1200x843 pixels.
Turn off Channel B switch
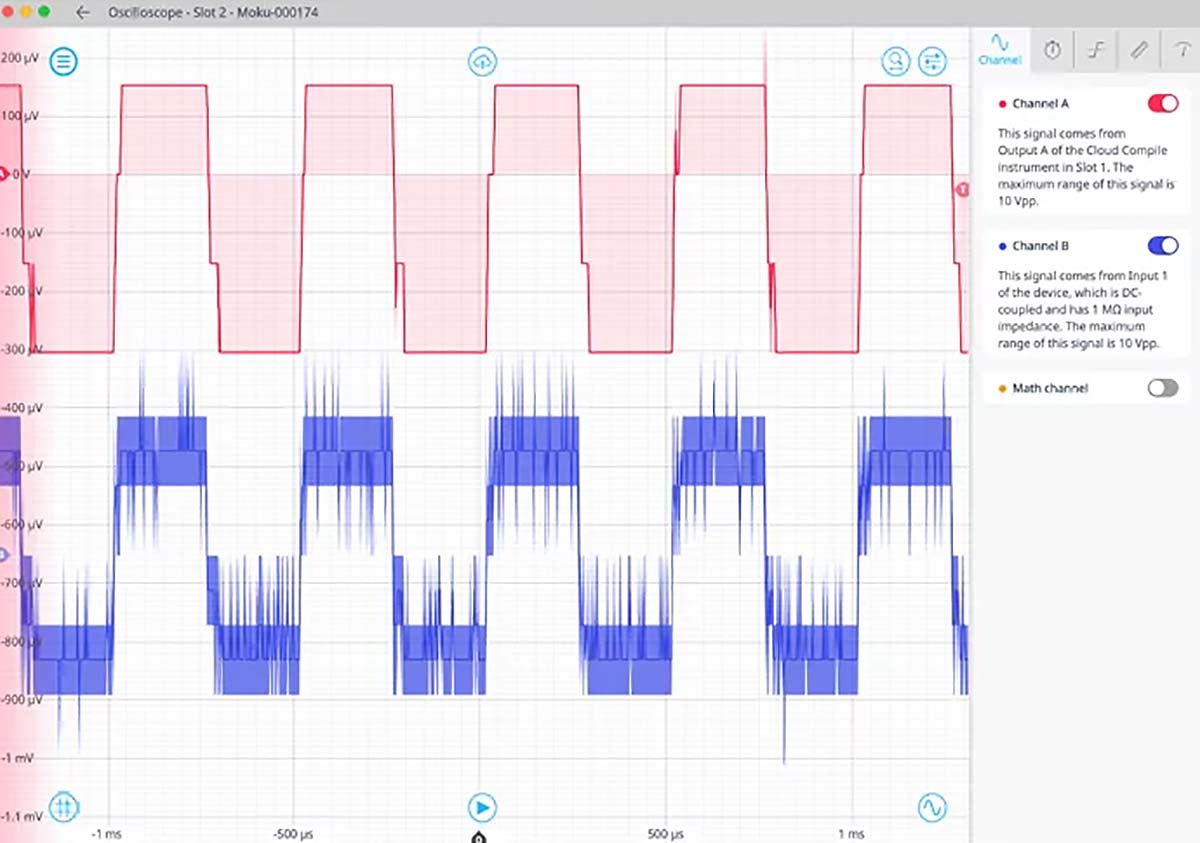tap(1163, 246)
